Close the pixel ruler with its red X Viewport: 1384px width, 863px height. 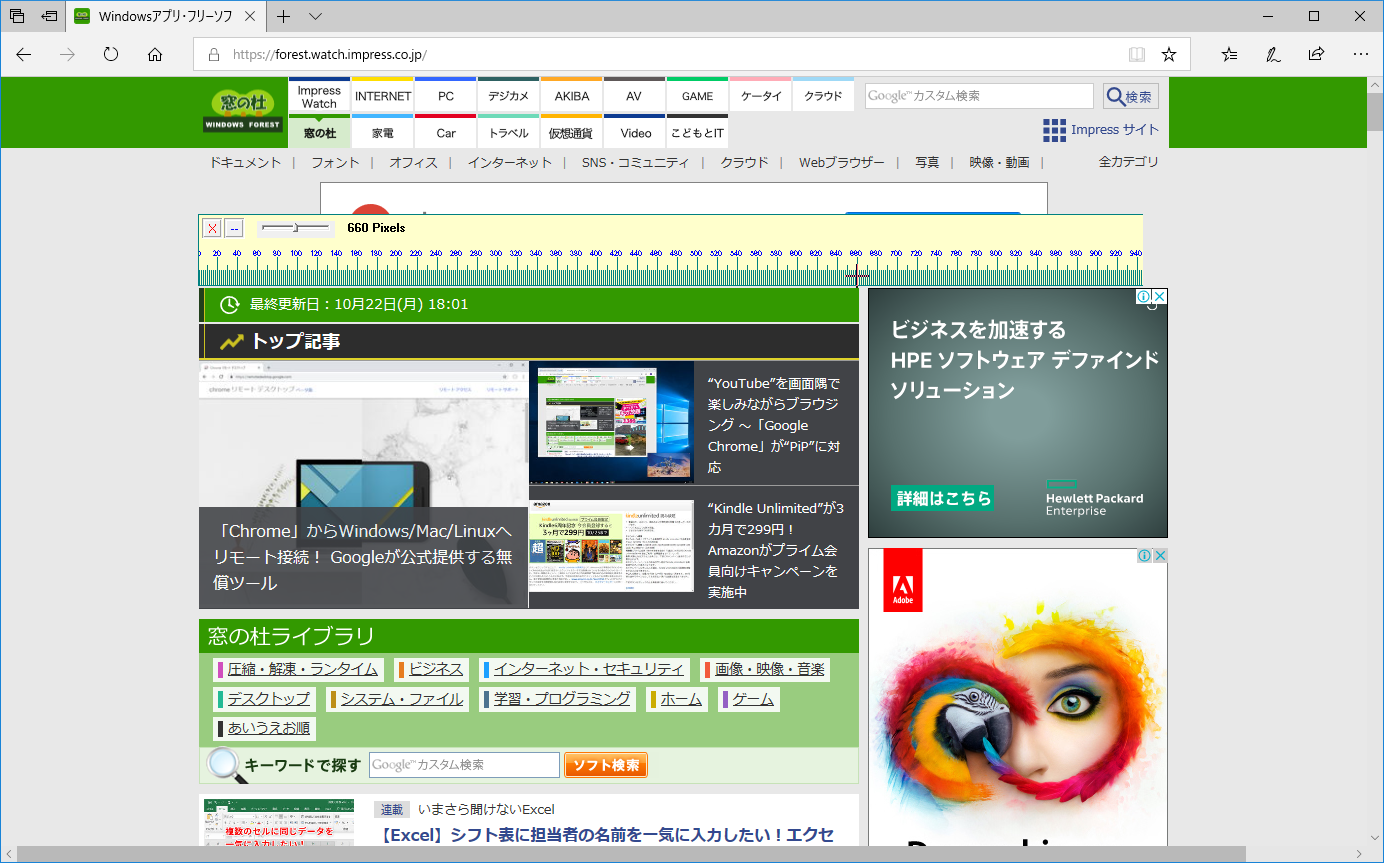pos(212,228)
